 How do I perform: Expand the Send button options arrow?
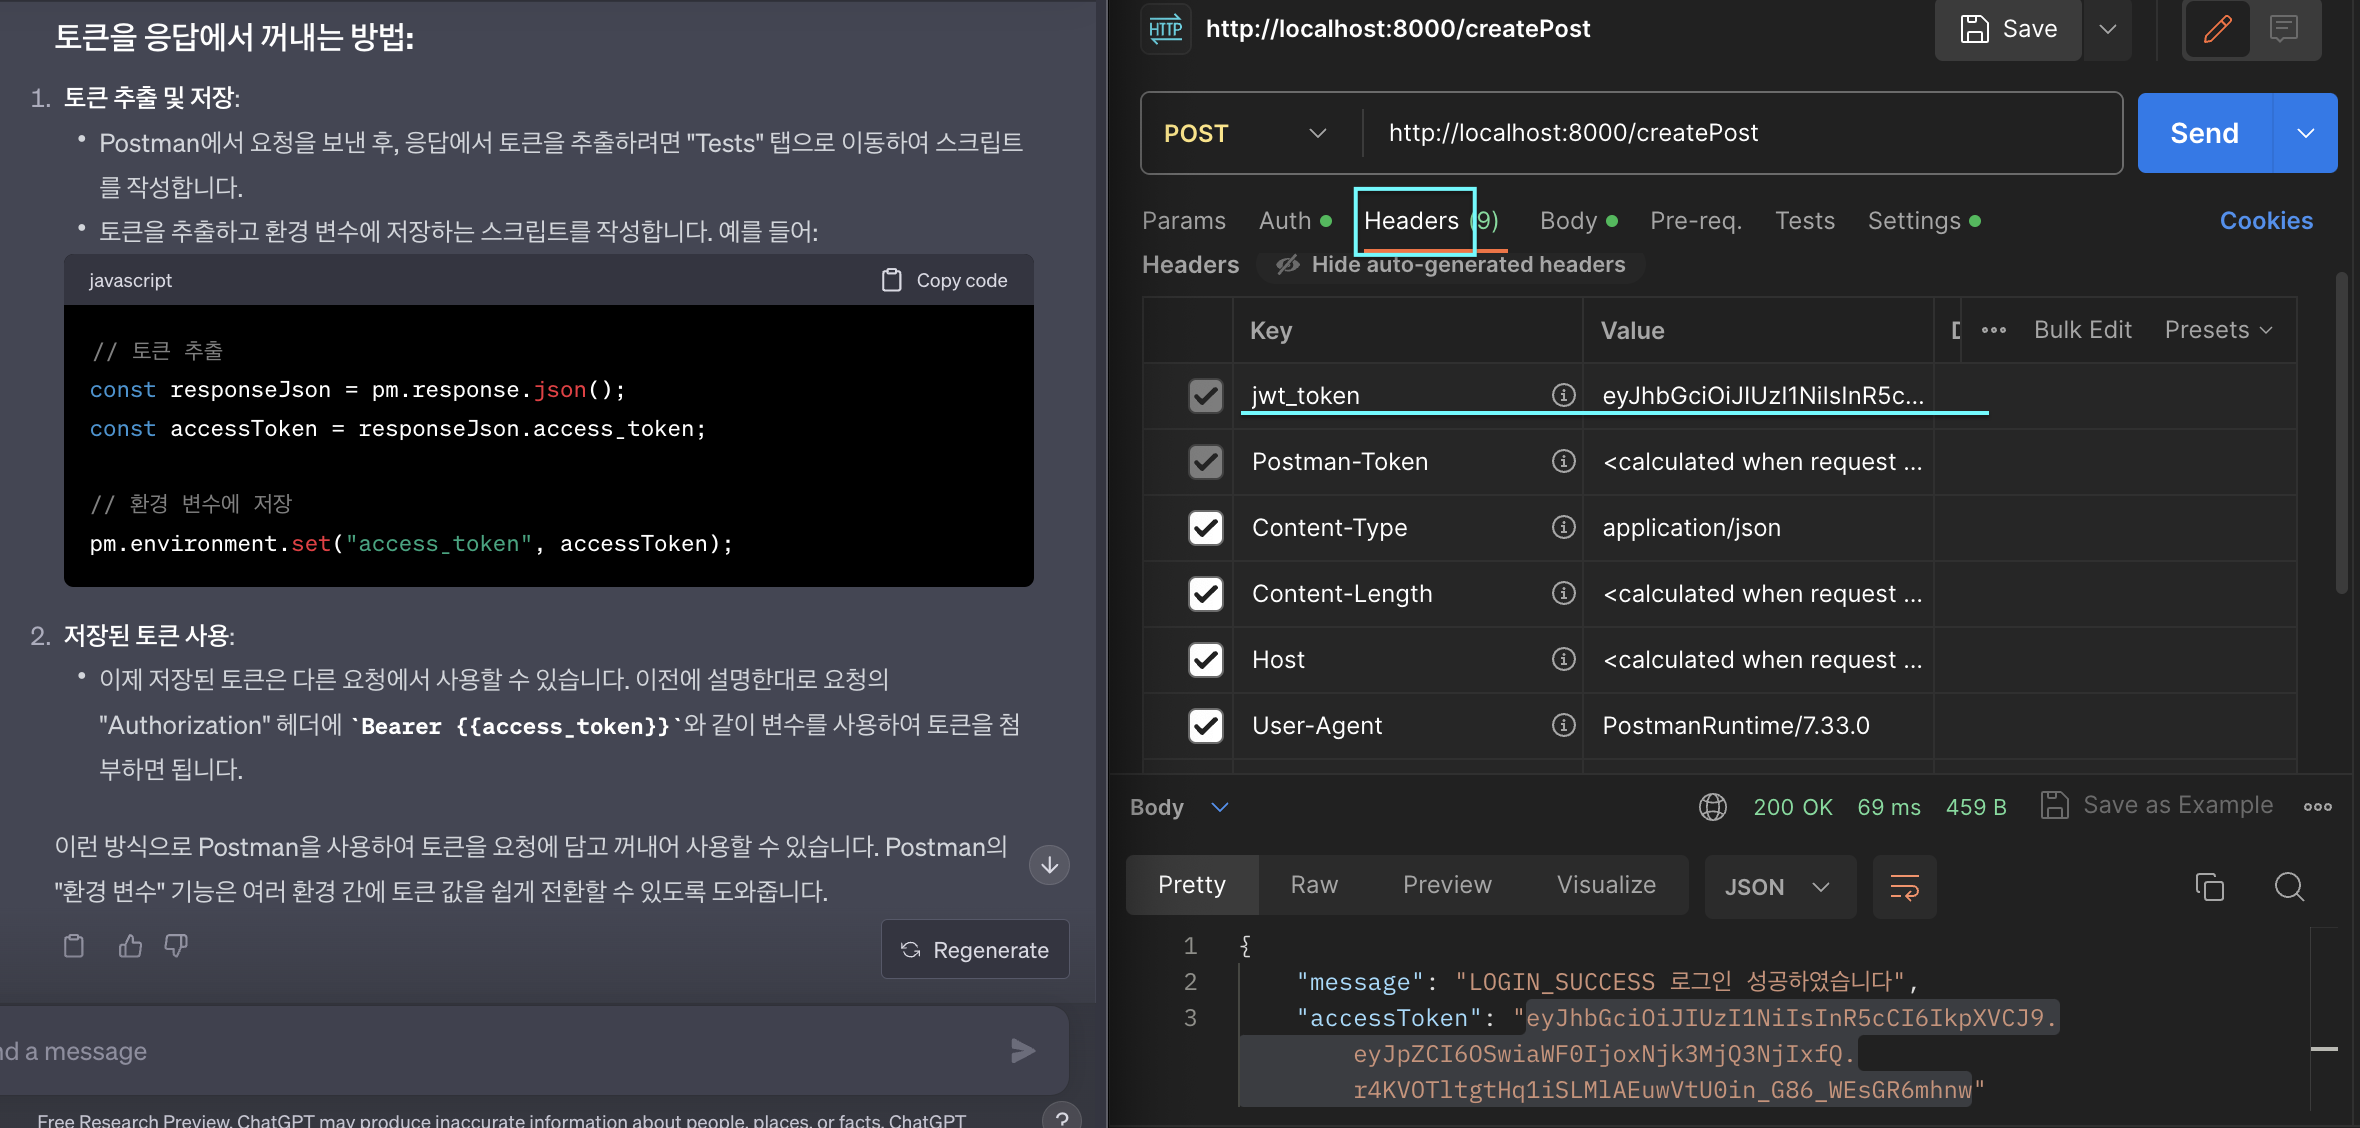pos(2306,133)
